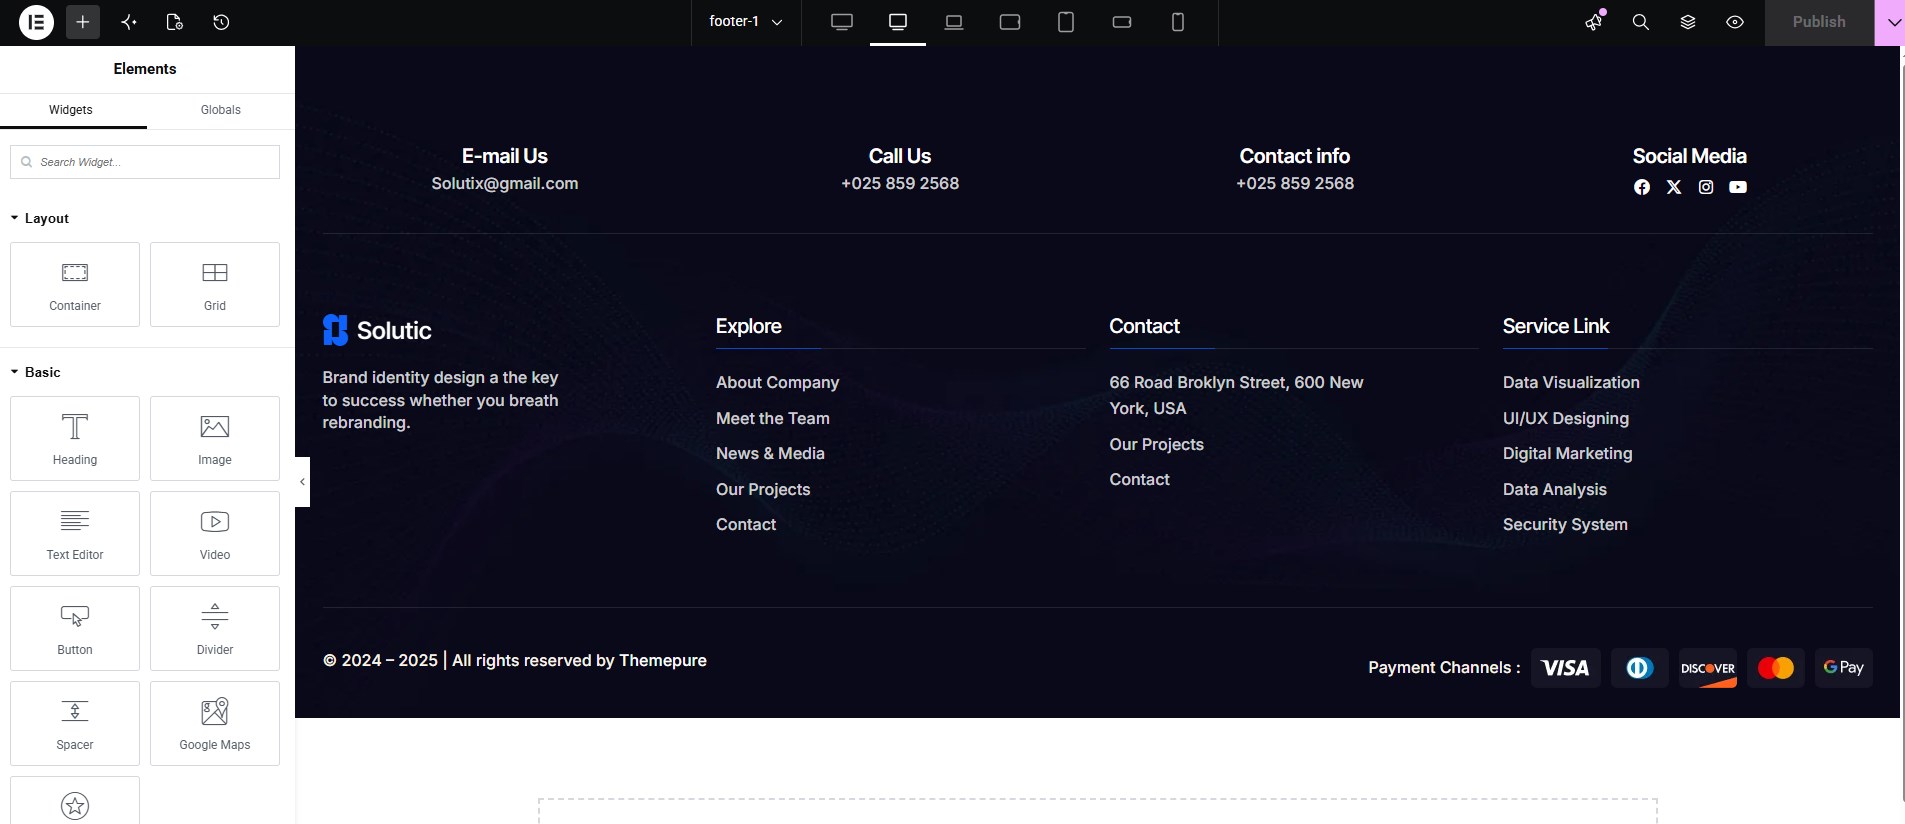Choose the Text Editor widget
The image size is (1905, 824).
[x=75, y=533]
